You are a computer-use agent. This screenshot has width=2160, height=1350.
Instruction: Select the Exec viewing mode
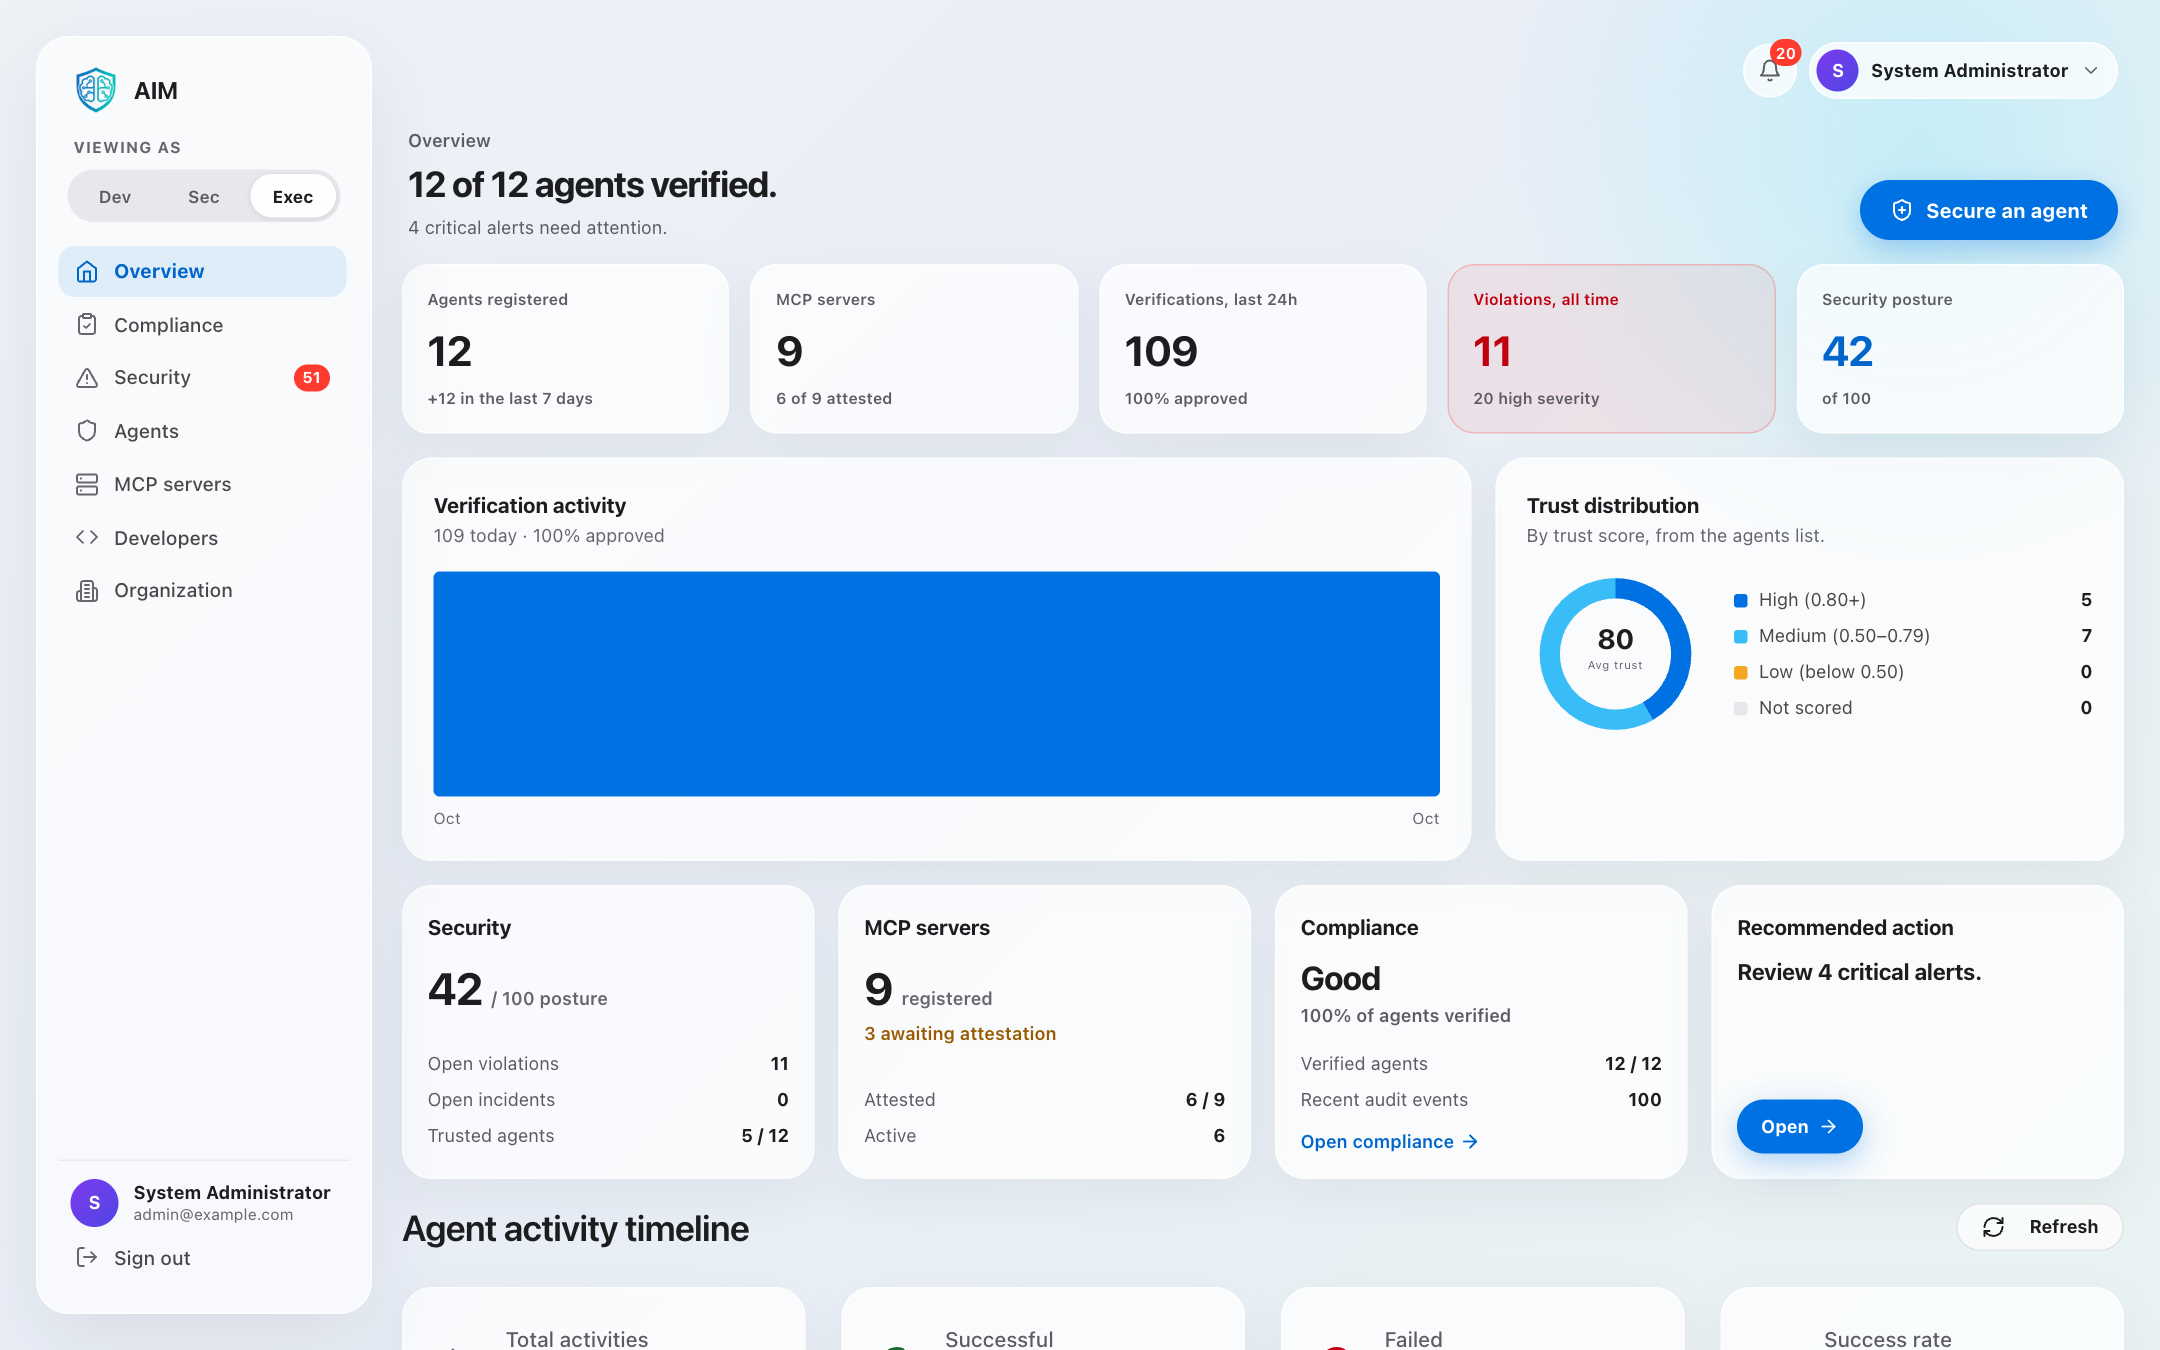point(293,197)
